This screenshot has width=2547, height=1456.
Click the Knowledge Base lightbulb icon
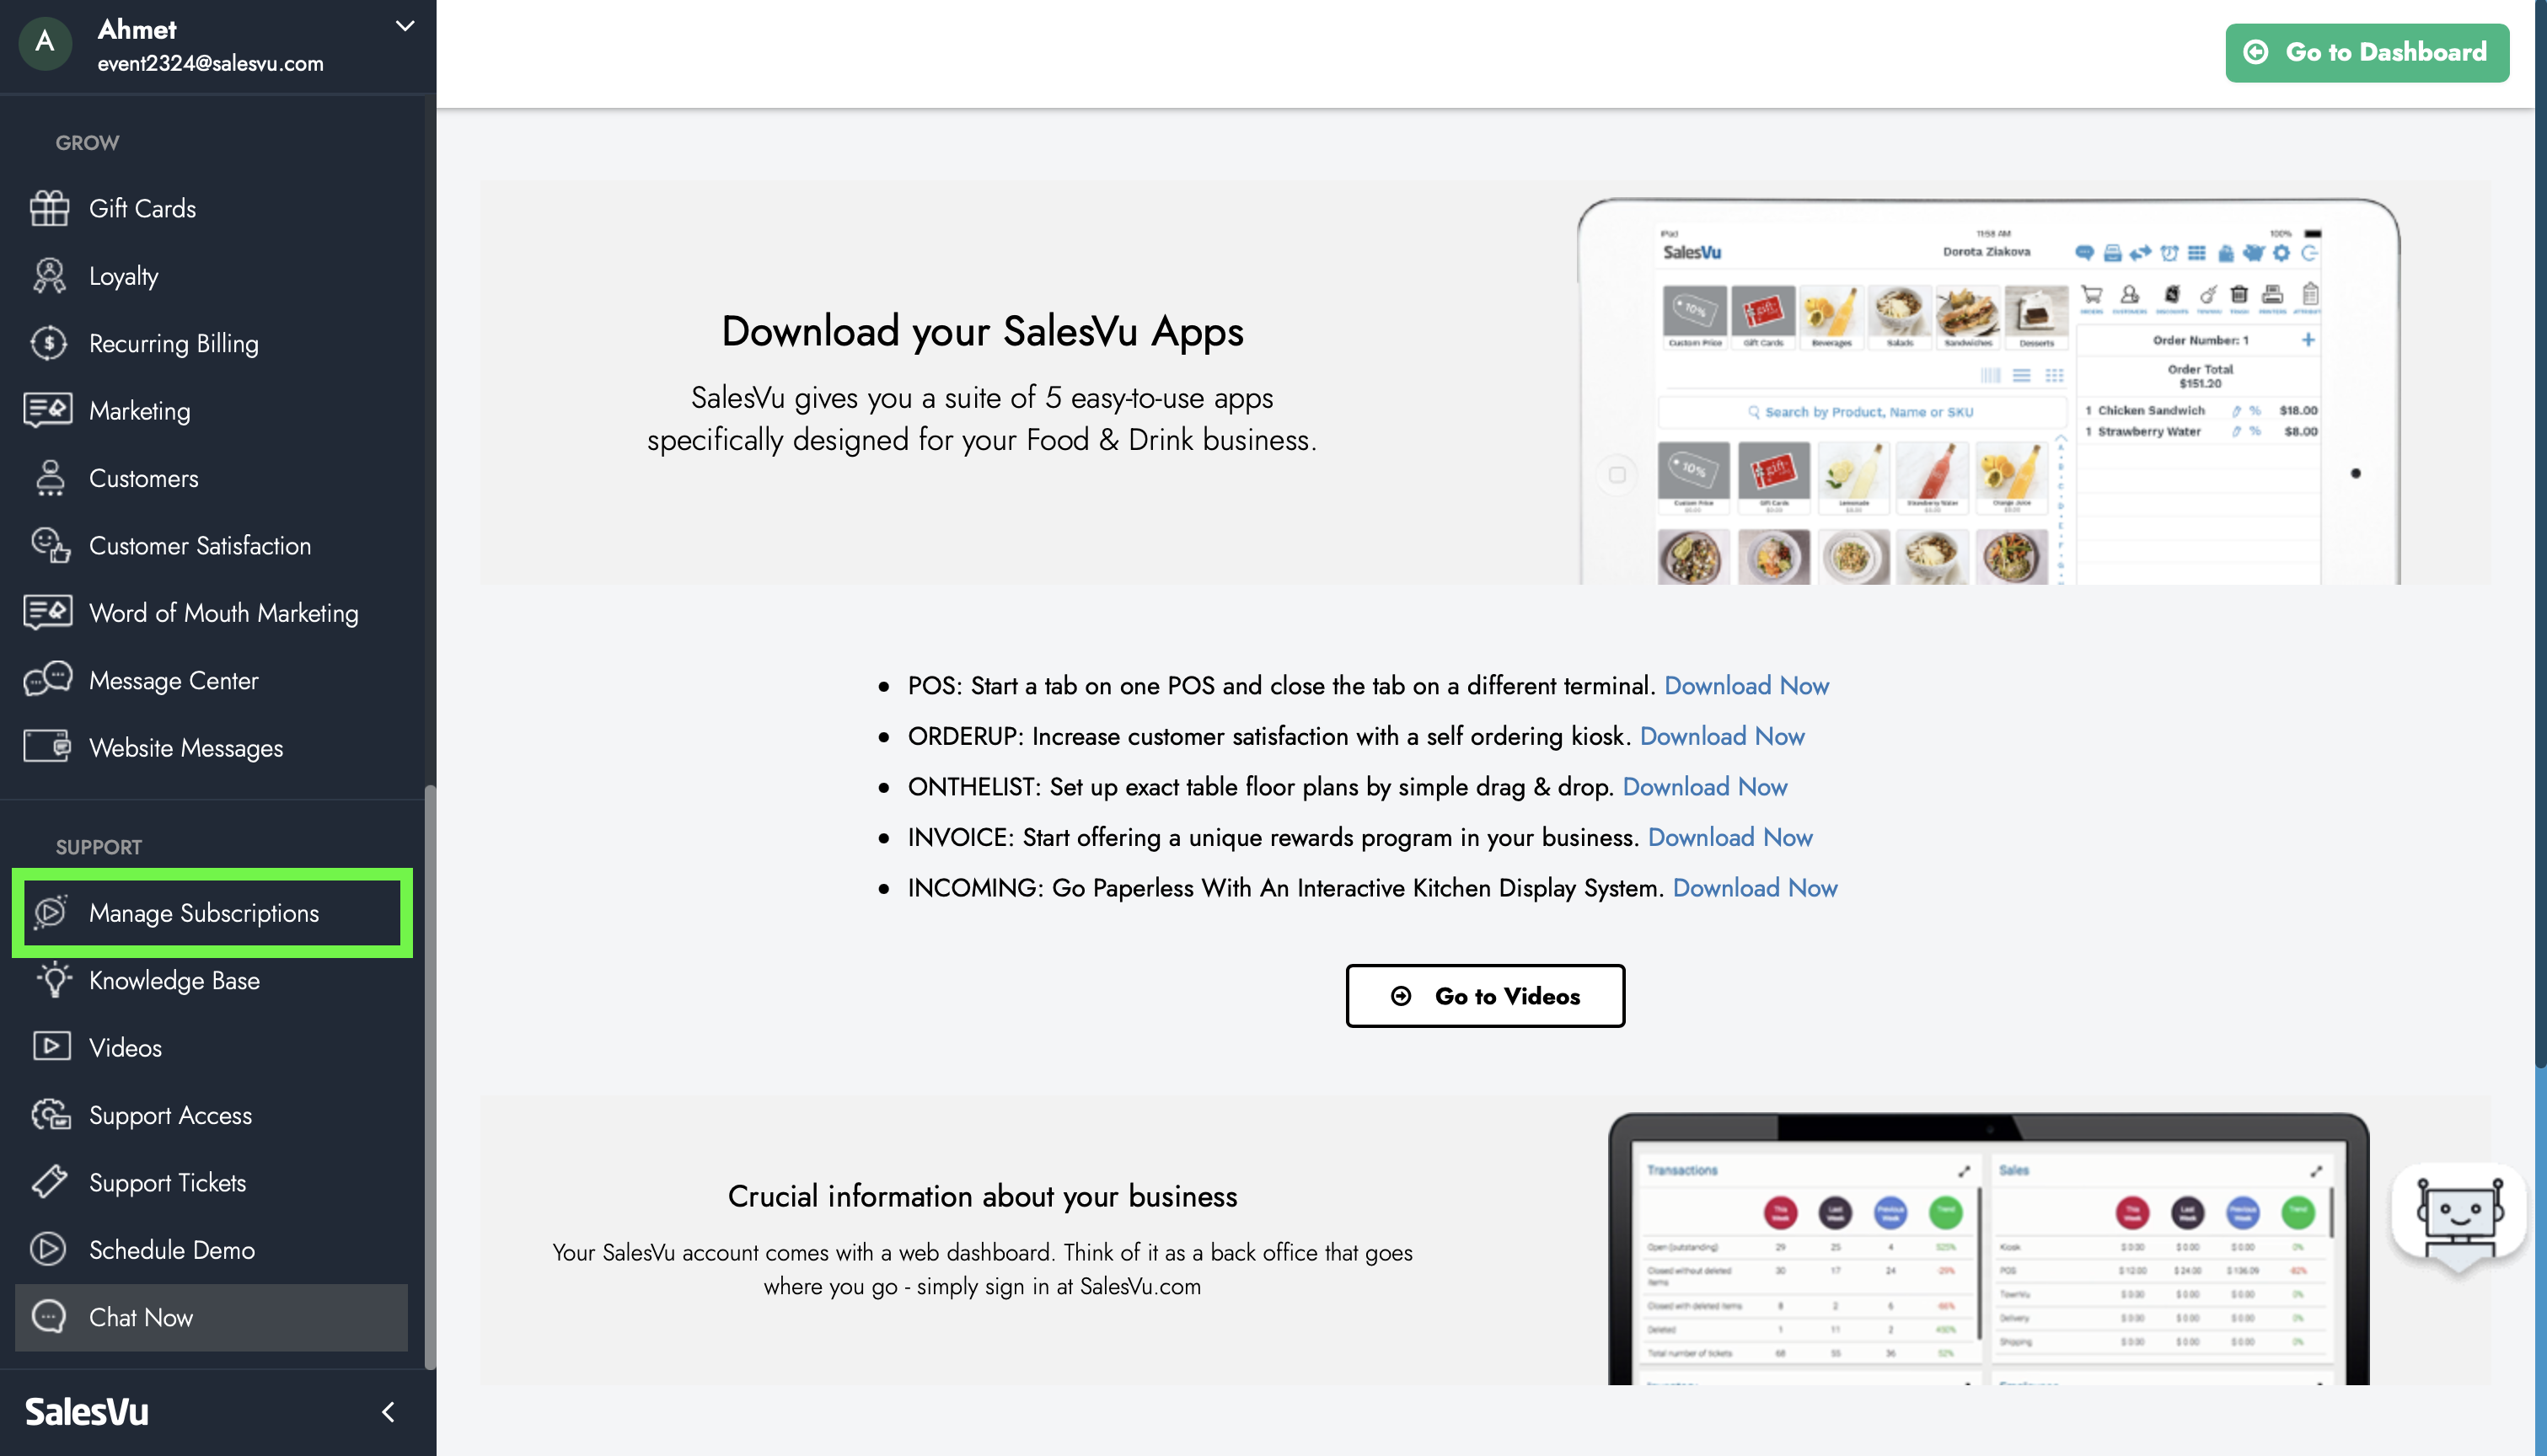point(53,980)
